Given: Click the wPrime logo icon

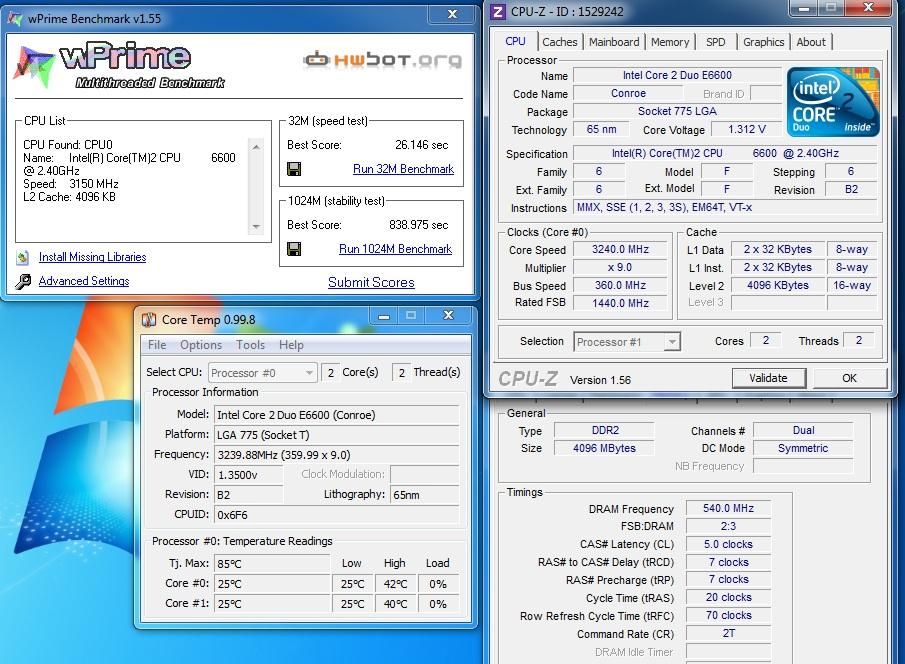Looking at the screenshot, I should click(33, 65).
